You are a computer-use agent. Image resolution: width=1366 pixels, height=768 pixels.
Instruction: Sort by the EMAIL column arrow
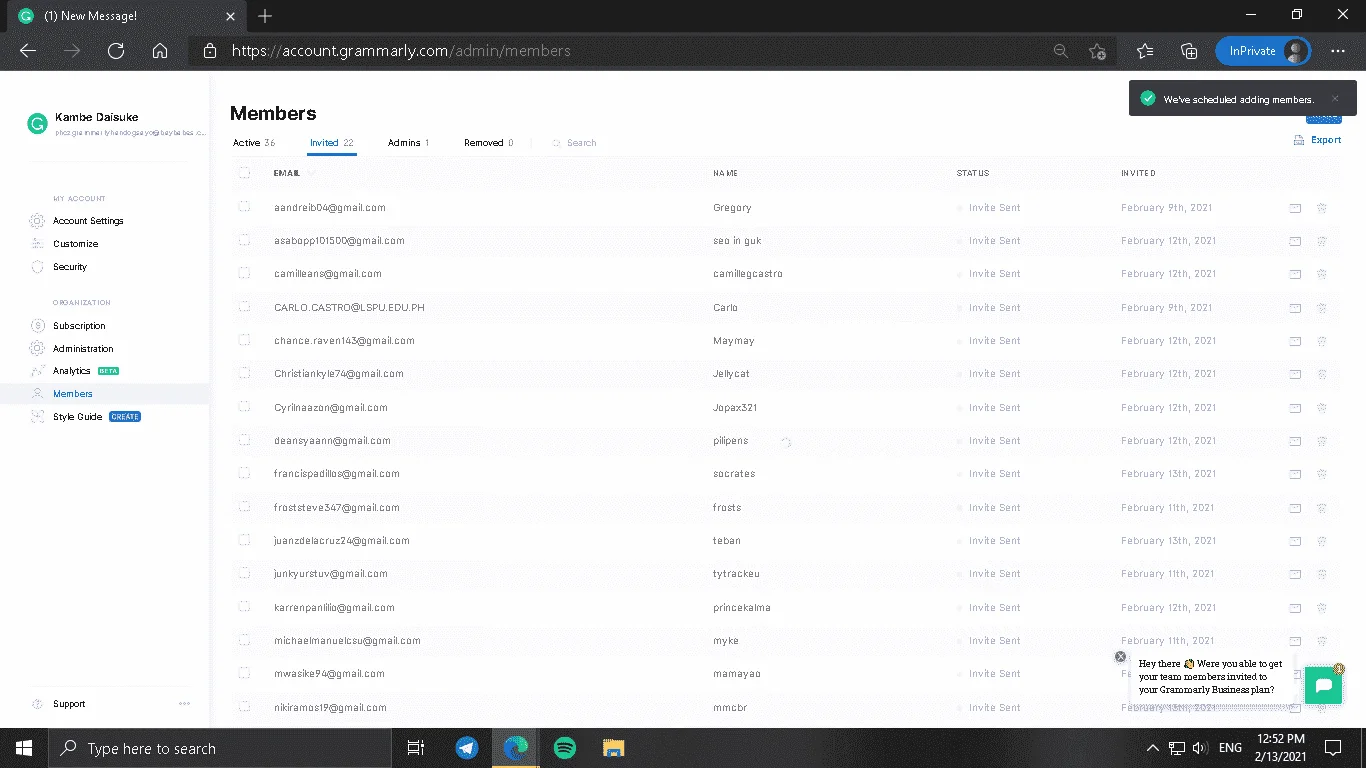coord(311,173)
